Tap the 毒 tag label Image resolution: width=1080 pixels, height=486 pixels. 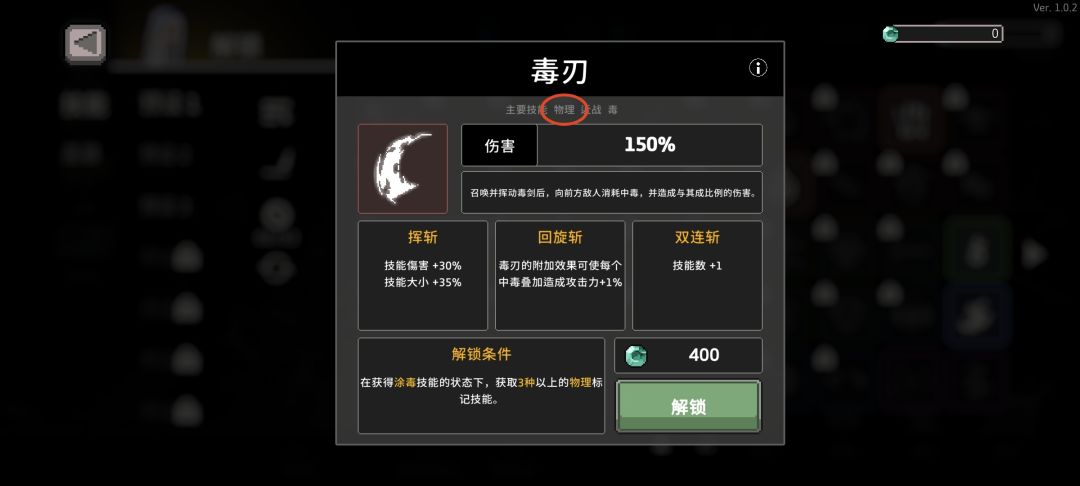[x=613, y=109]
